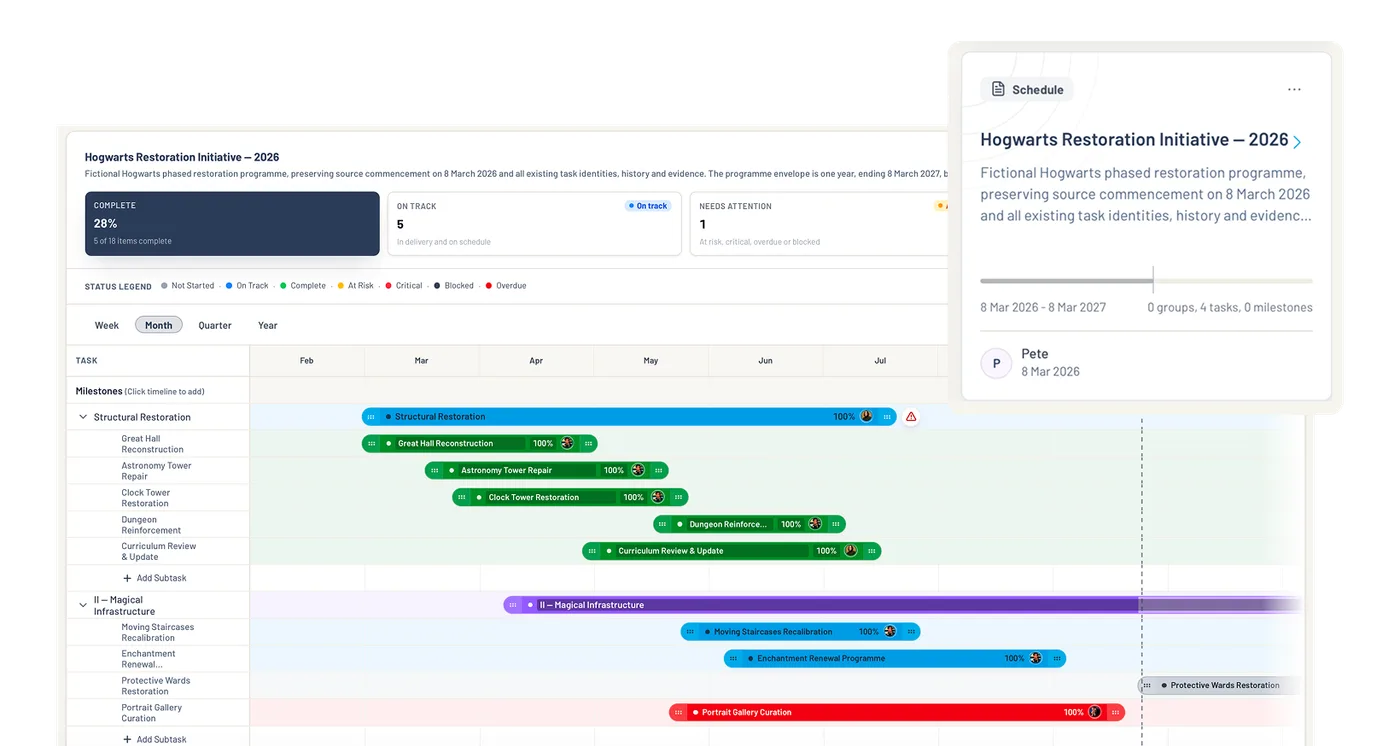Select the Curriculum Review & Update task row
1400x746 pixels.
click(158, 552)
